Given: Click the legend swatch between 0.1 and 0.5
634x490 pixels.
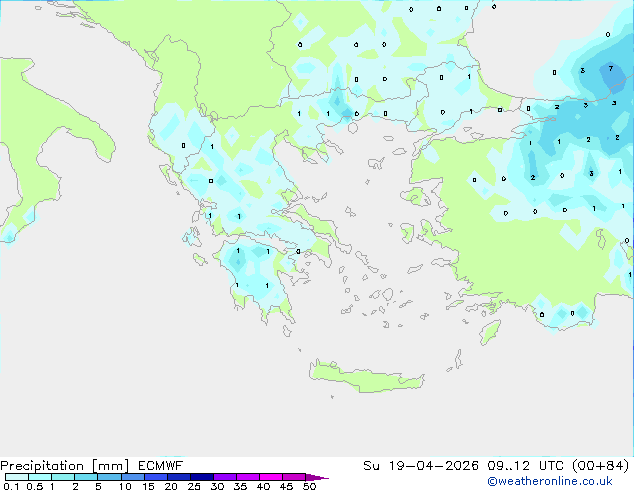Looking at the screenshot, I should pos(17,477).
